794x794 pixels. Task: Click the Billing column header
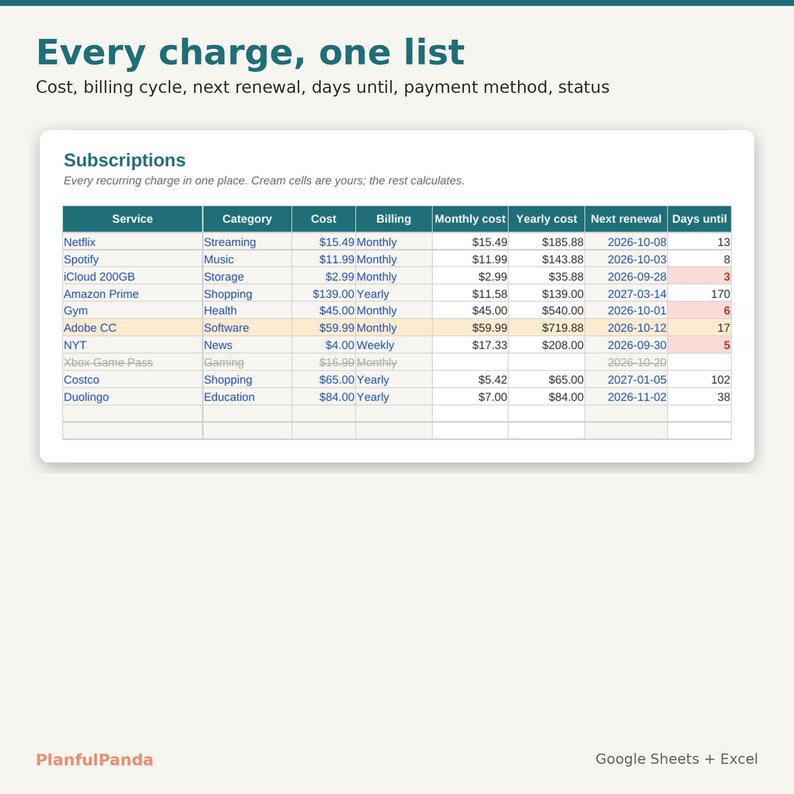tap(394, 219)
